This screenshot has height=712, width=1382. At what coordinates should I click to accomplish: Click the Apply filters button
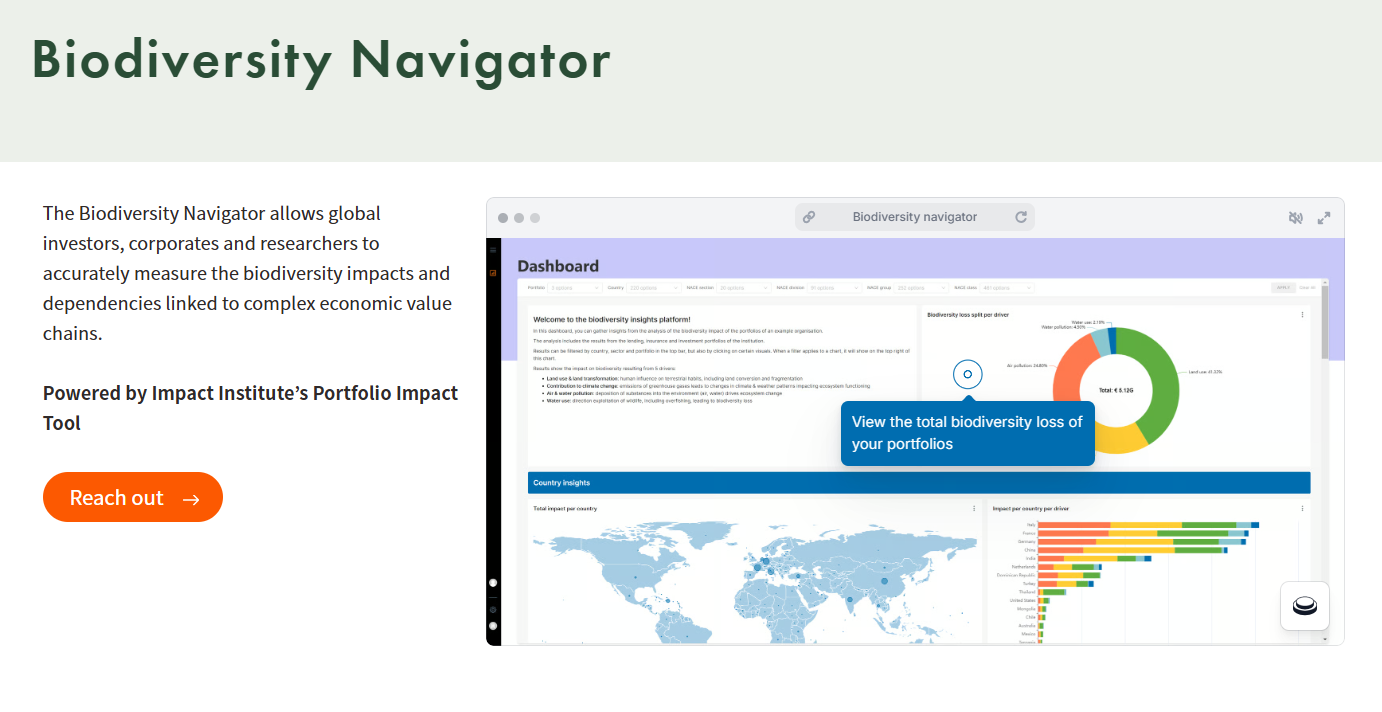(1283, 288)
